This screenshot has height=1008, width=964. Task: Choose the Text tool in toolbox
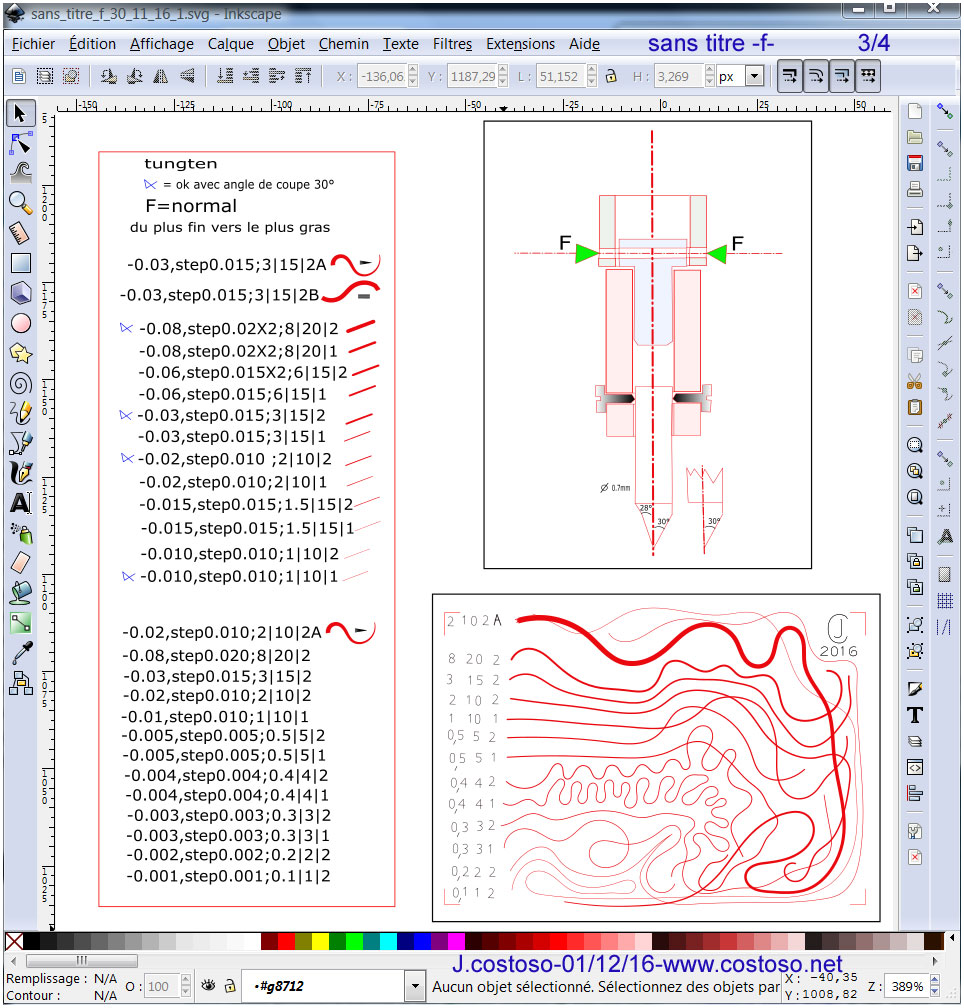(x=20, y=503)
